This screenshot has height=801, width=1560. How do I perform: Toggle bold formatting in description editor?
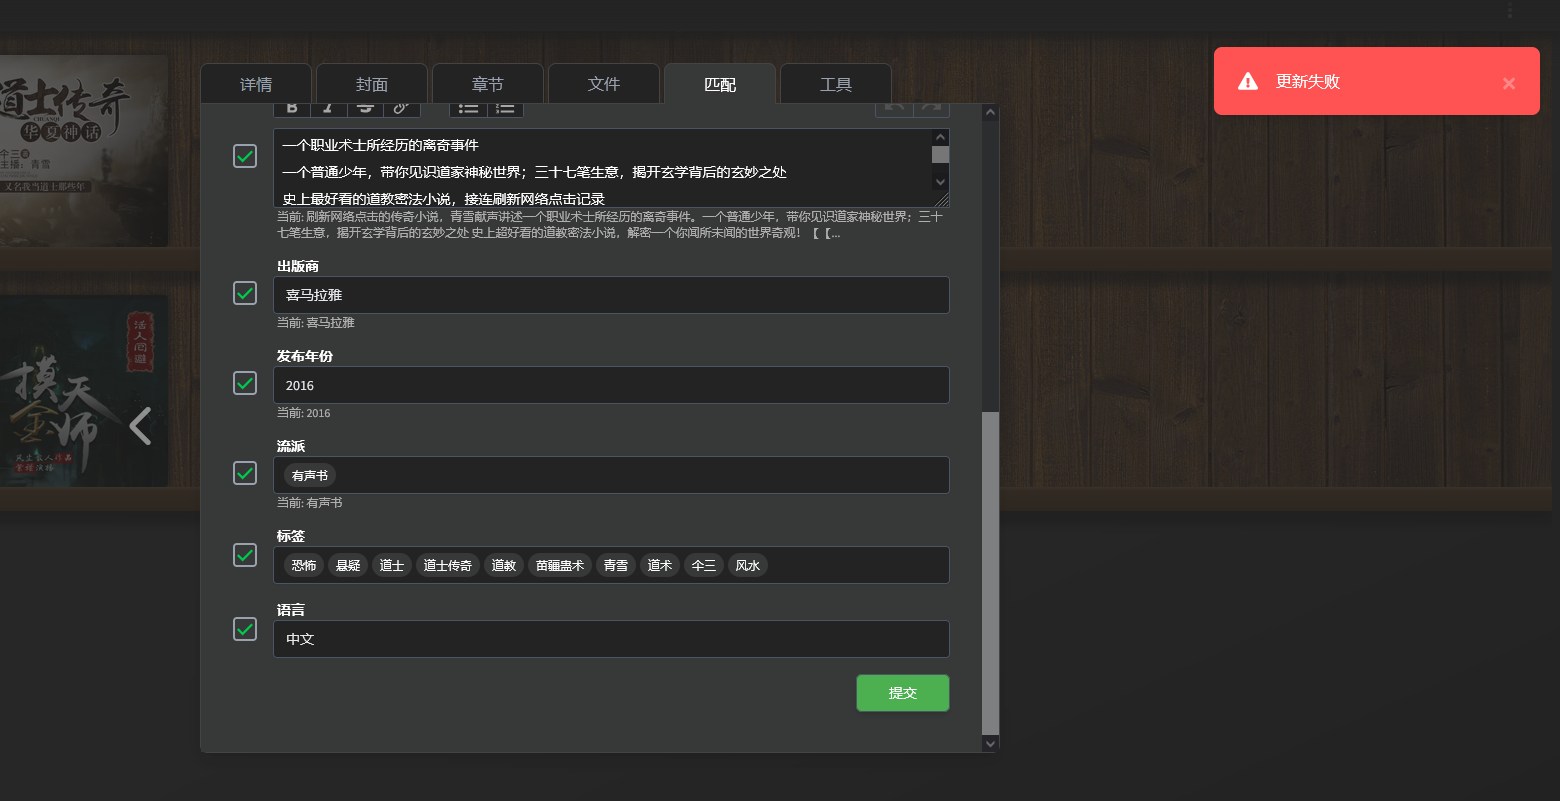(x=292, y=109)
